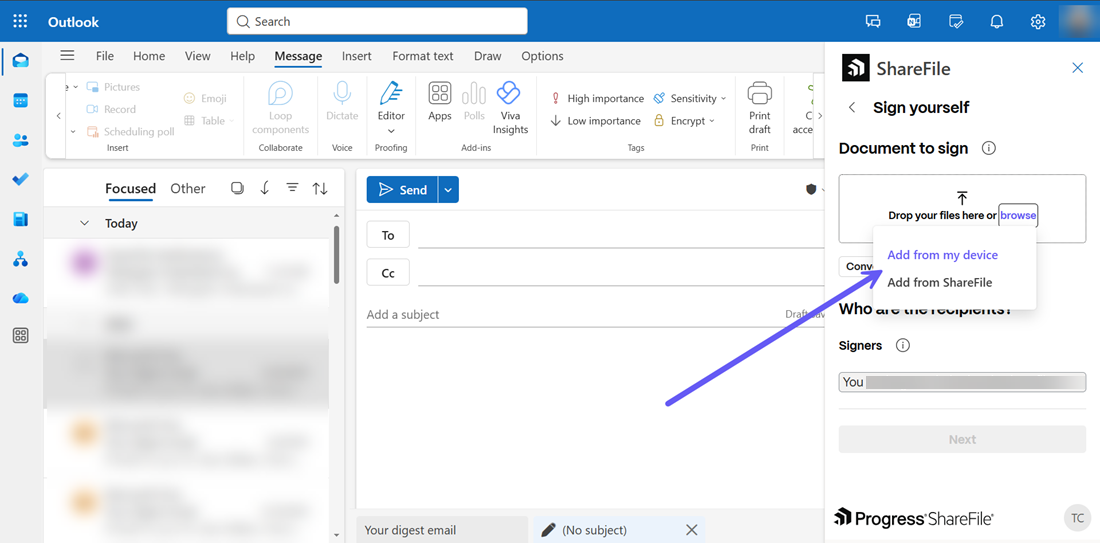The image size is (1100, 543).
Task: Open Calendar from the left sidebar
Action: (x=20, y=100)
